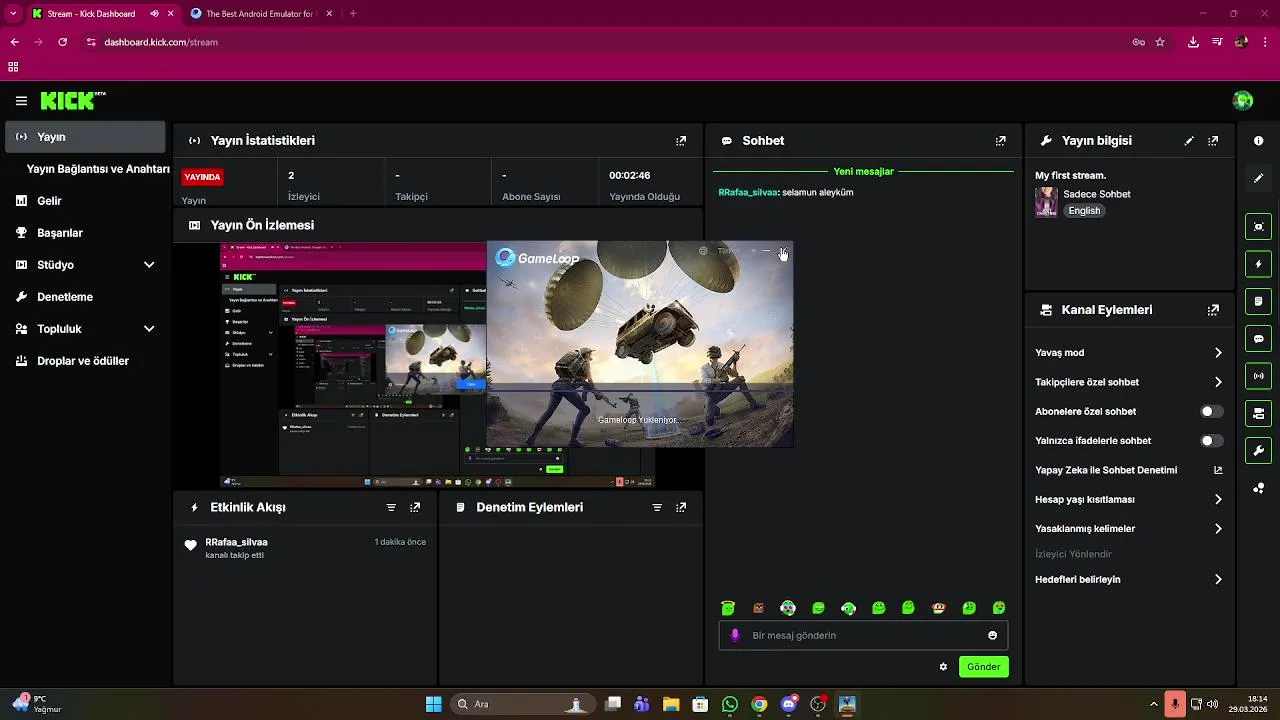Screen dimensions: 1280x720
Task: Select Yayın in the sidebar
Action: [x=85, y=137]
